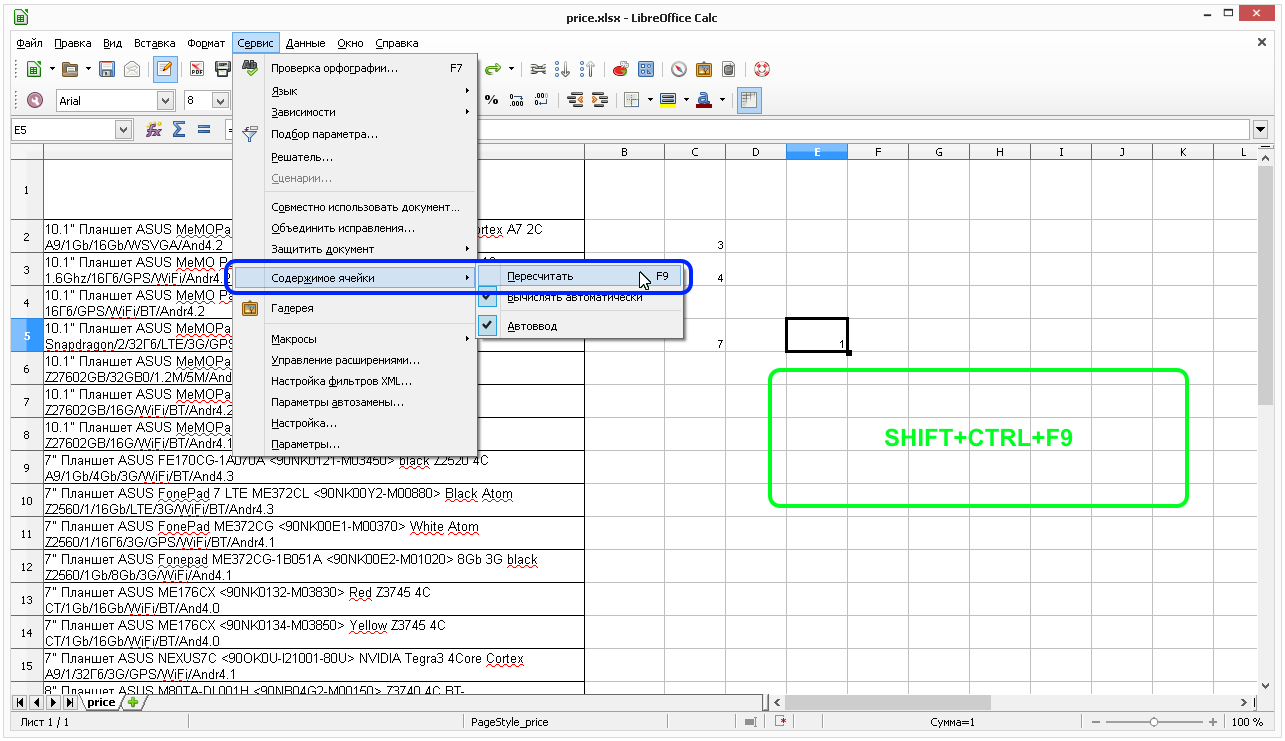Sort descending toolbar icon
Viewport: 1285px width, 741px height.
587,70
